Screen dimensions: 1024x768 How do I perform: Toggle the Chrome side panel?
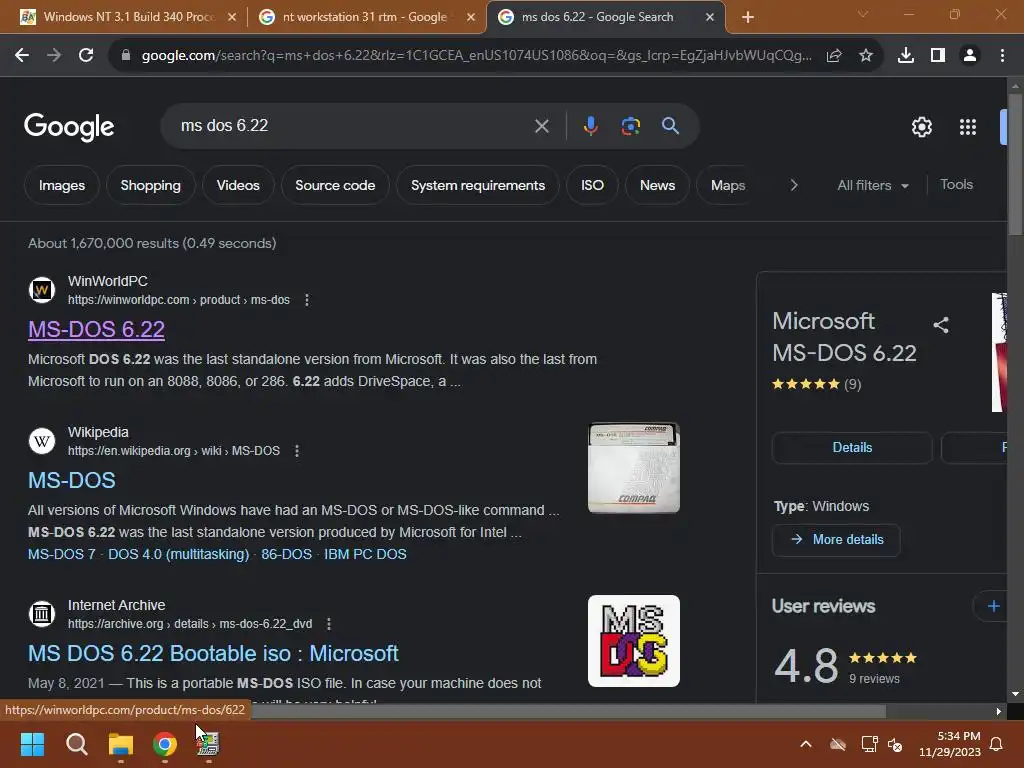(x=938, y=56)
